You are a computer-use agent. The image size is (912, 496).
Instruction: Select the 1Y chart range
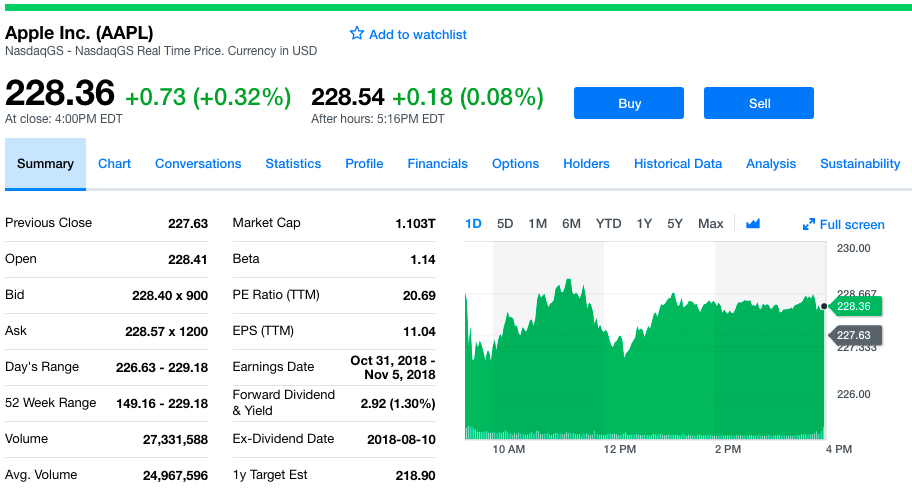(644, 224)
